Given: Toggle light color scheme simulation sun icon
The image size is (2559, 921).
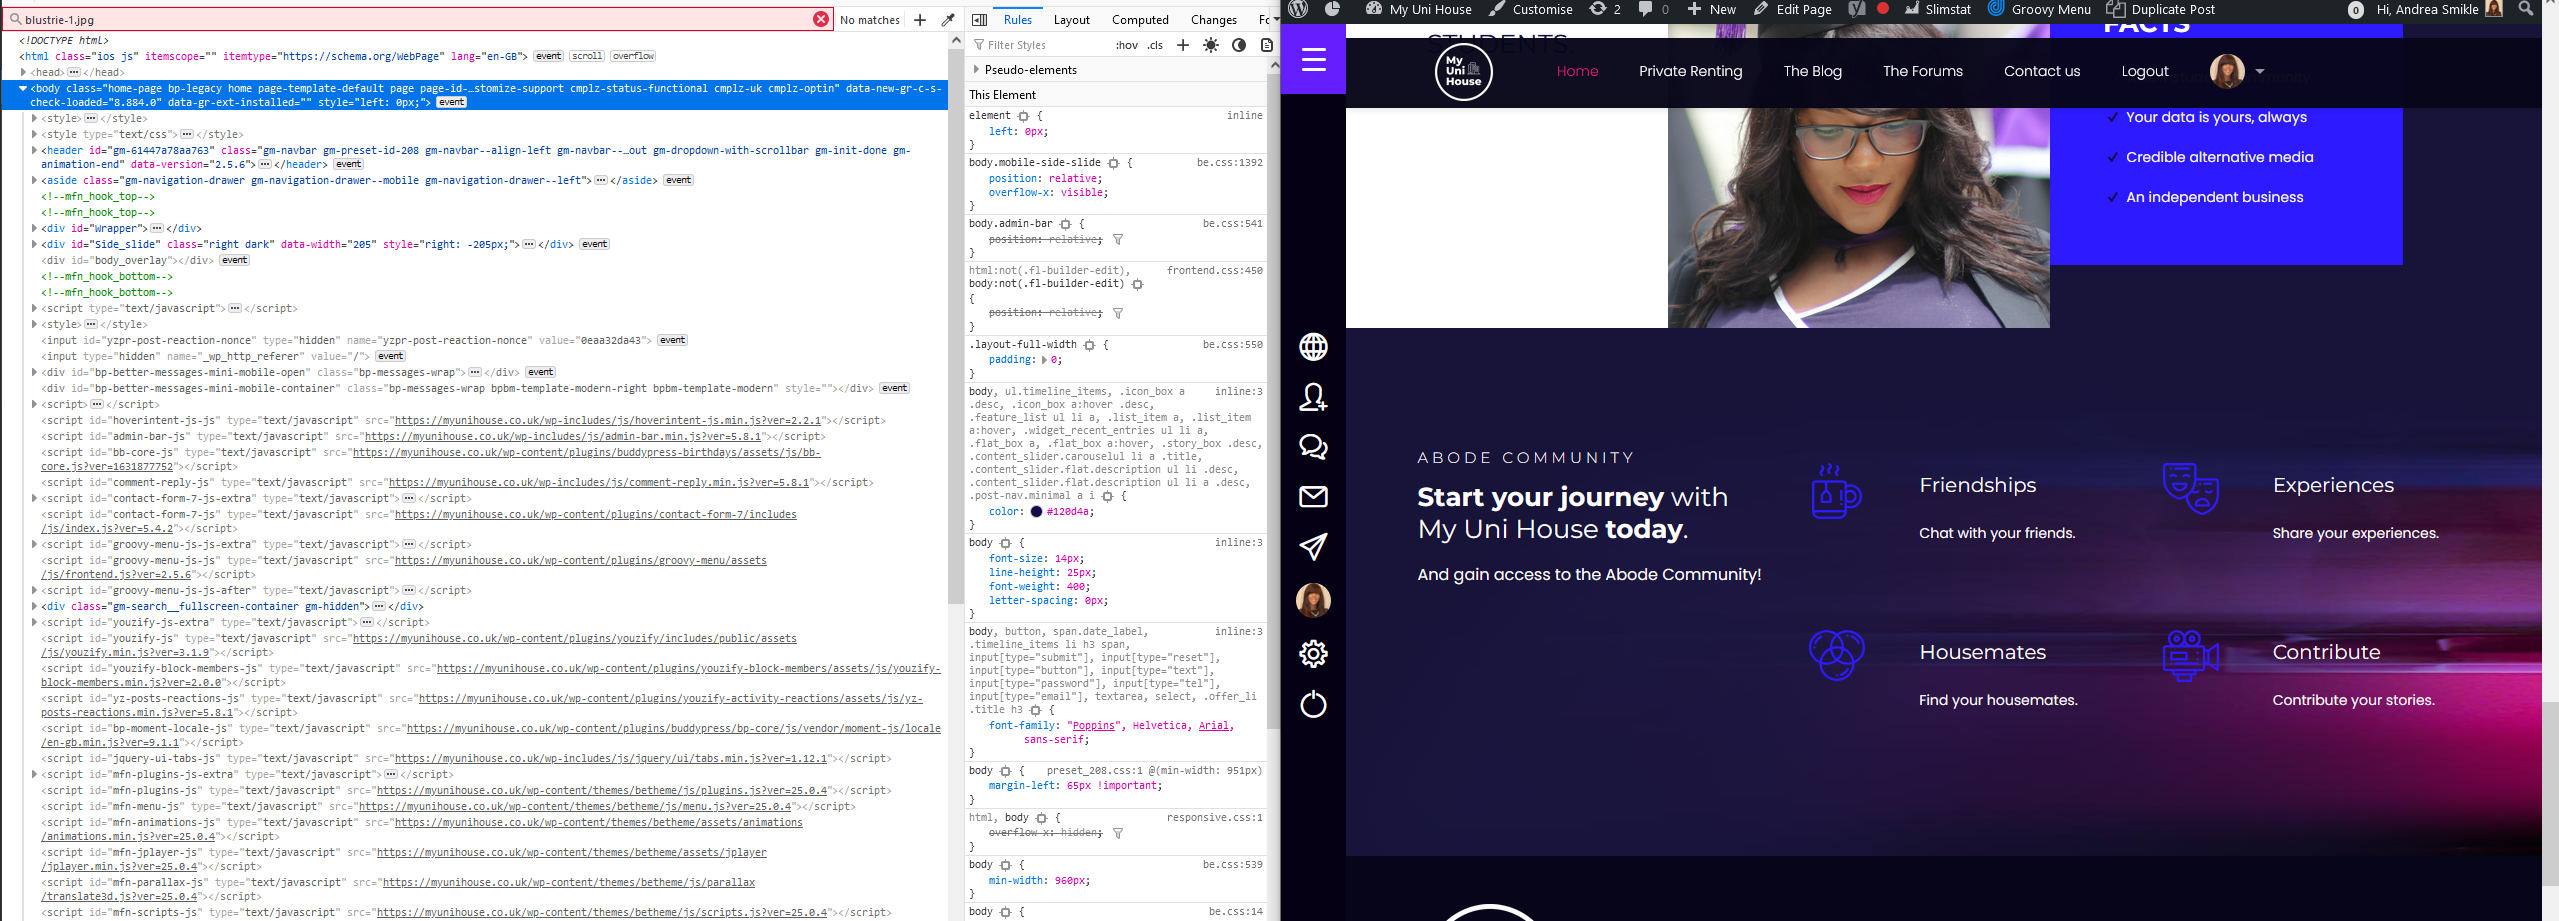Looking at the screenshot, I should [x=1211, y=45].
